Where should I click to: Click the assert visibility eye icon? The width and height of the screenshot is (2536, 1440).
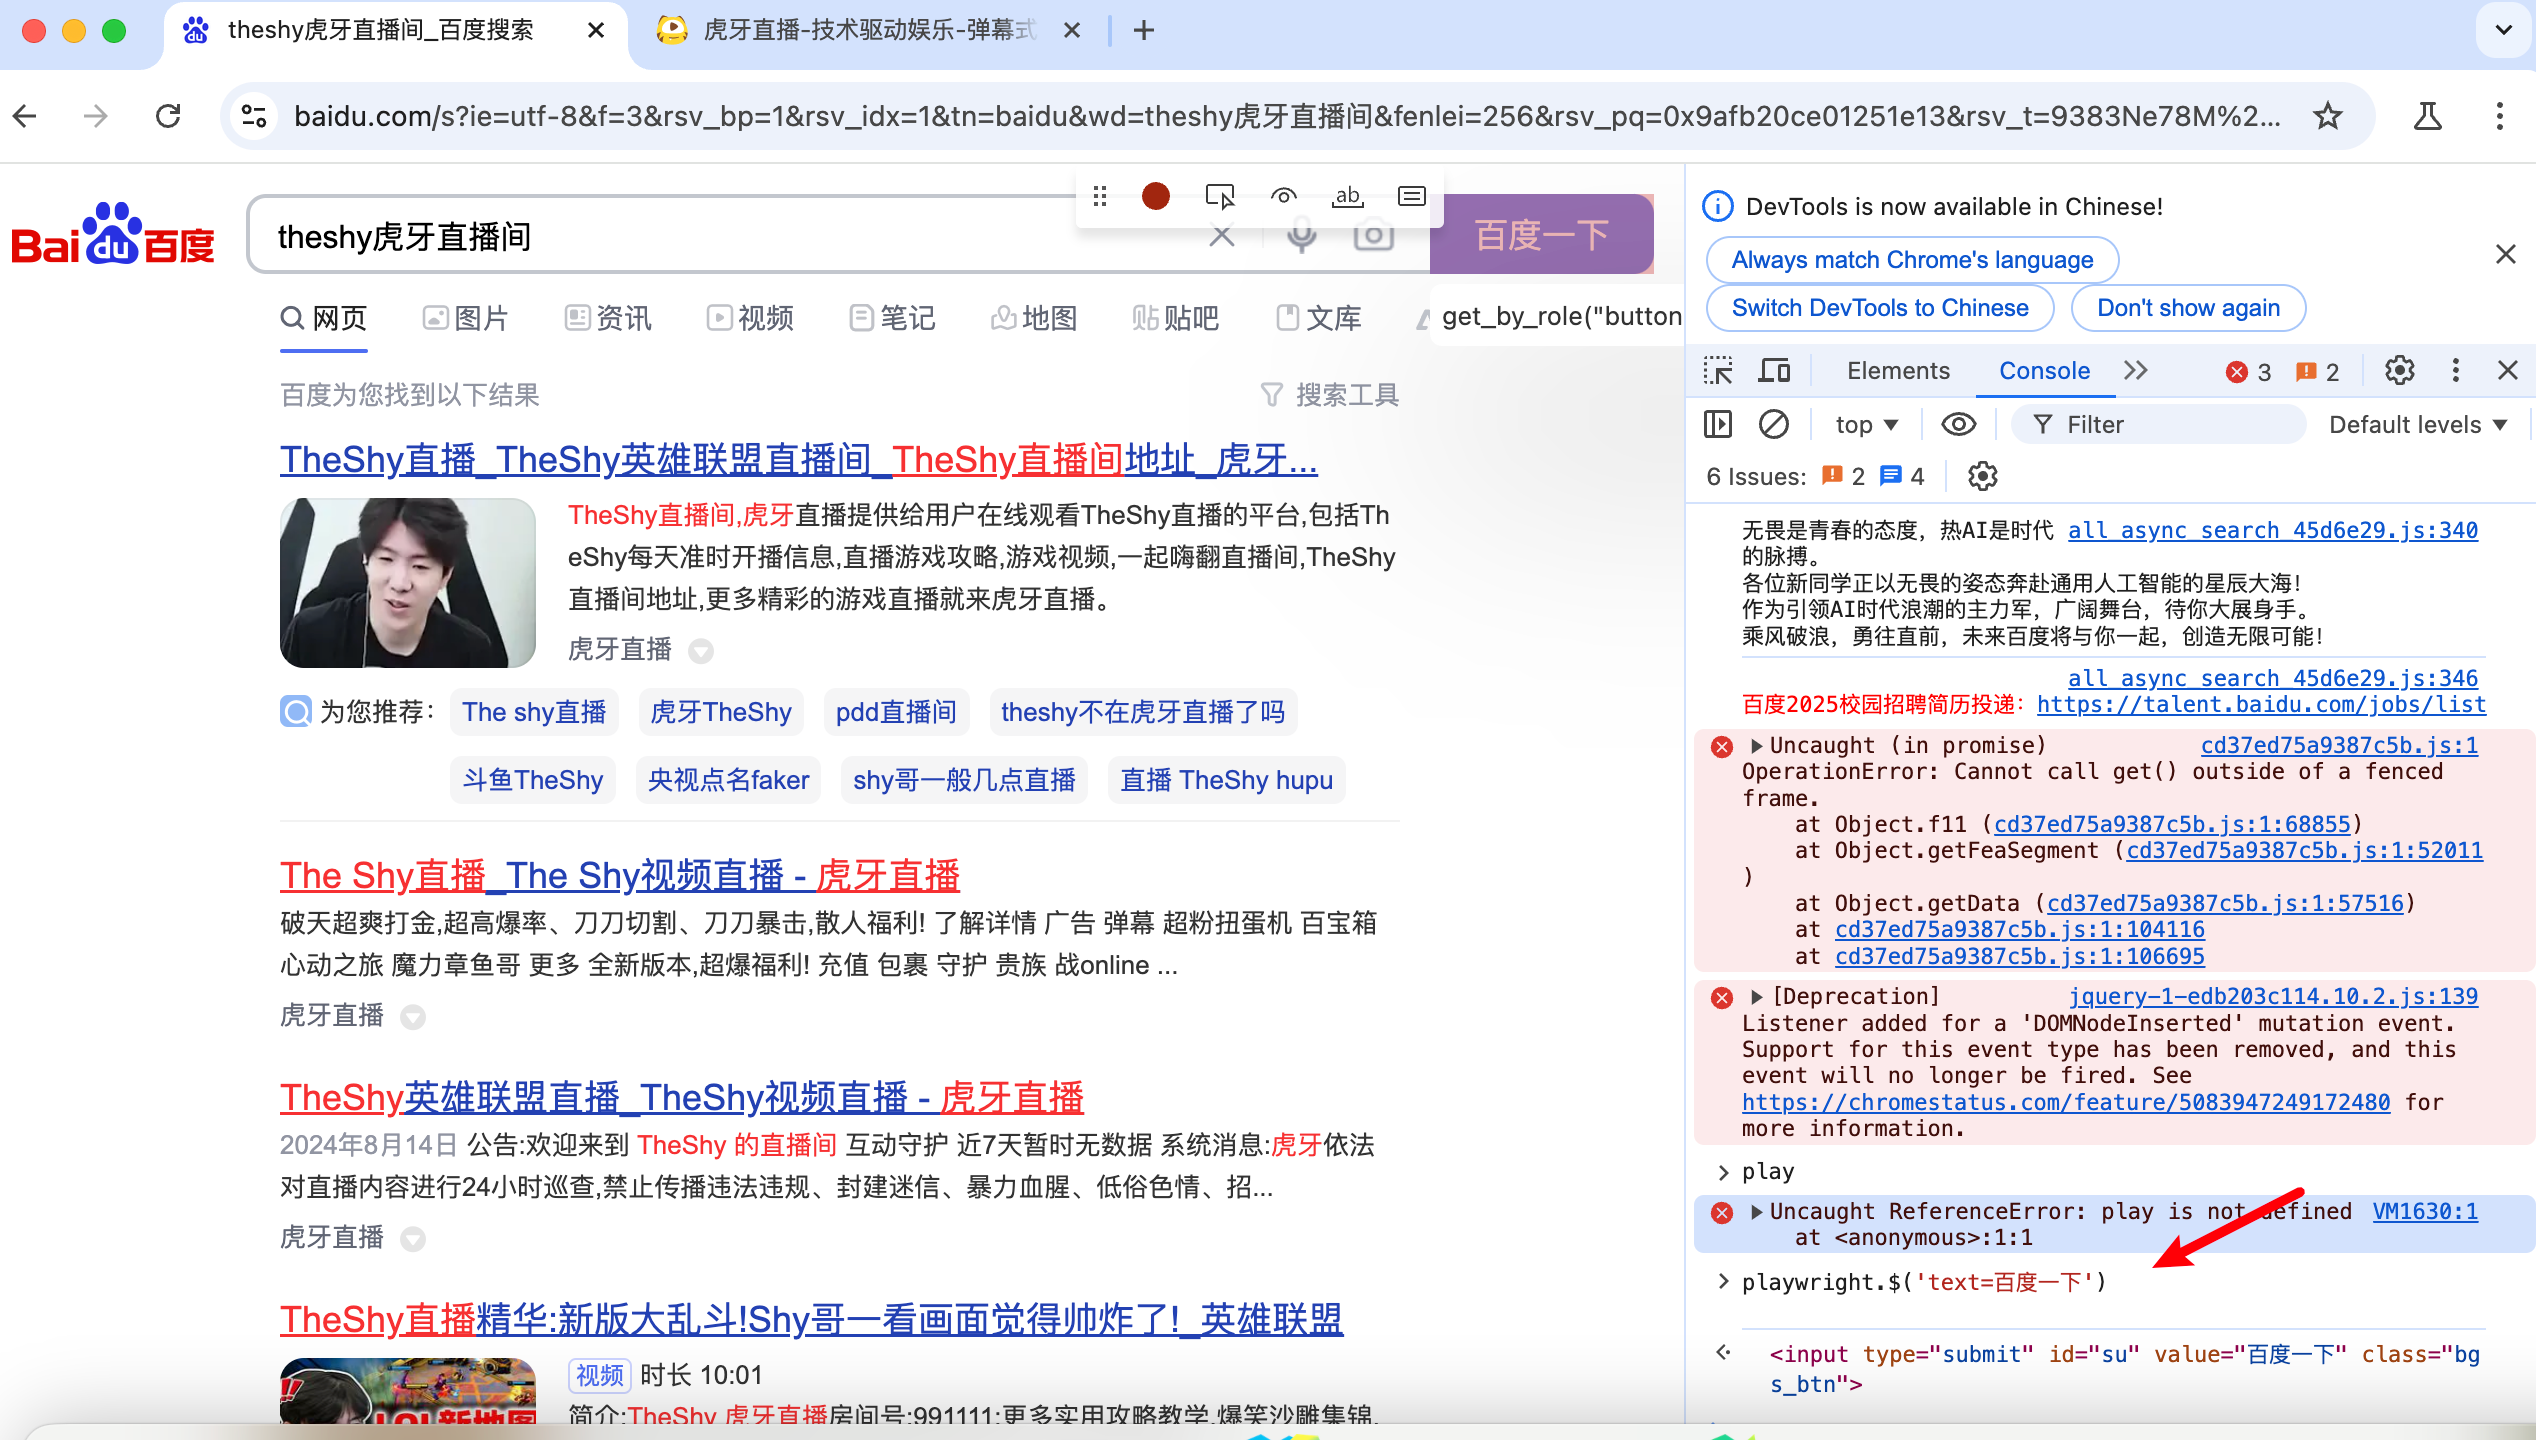1283,196
